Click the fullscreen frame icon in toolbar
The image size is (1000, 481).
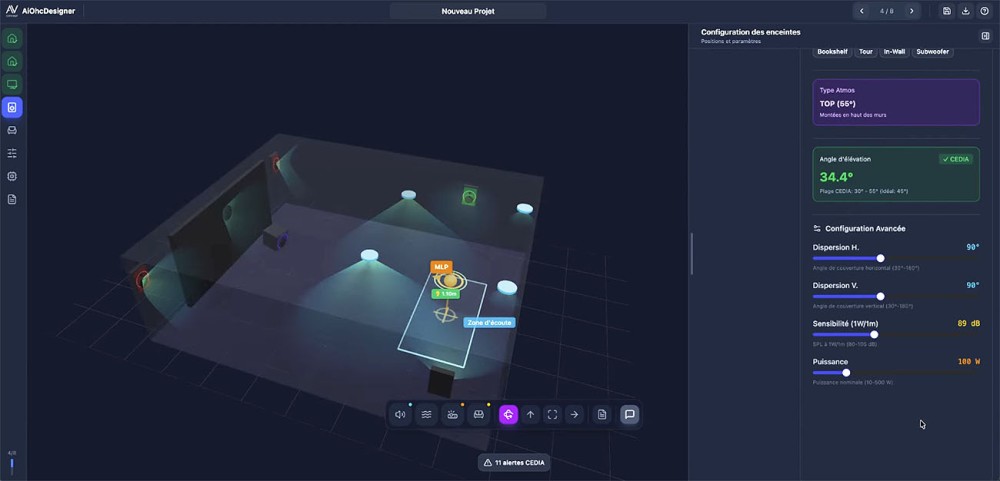pos(552,414)
